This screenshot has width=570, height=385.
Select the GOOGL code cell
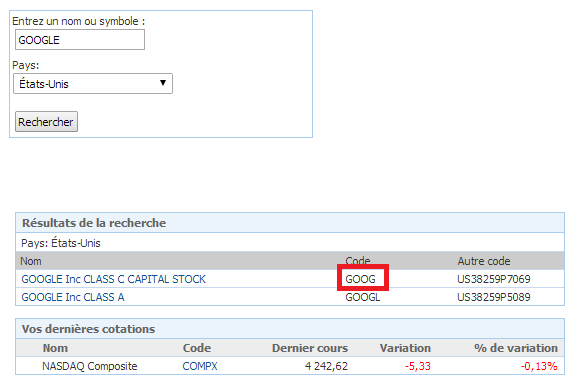(x=363, y=297)
